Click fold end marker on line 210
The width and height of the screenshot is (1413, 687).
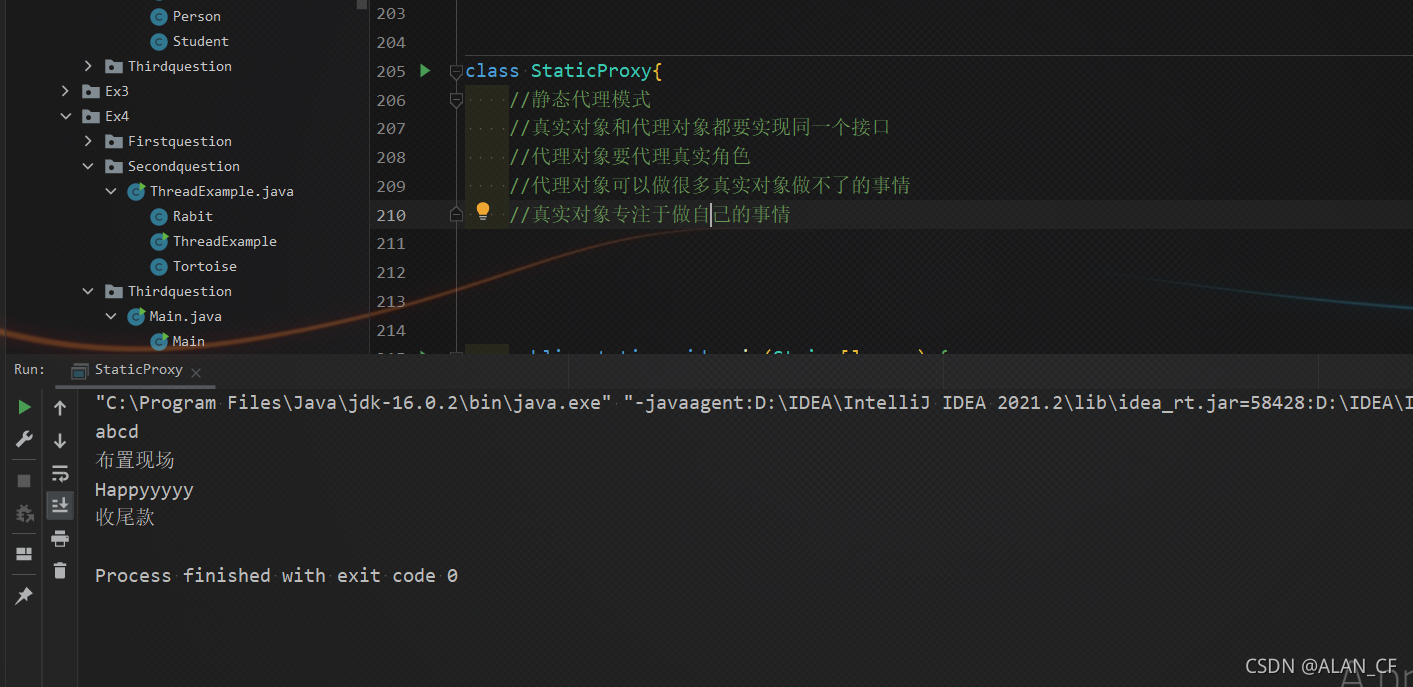(456, 214)
